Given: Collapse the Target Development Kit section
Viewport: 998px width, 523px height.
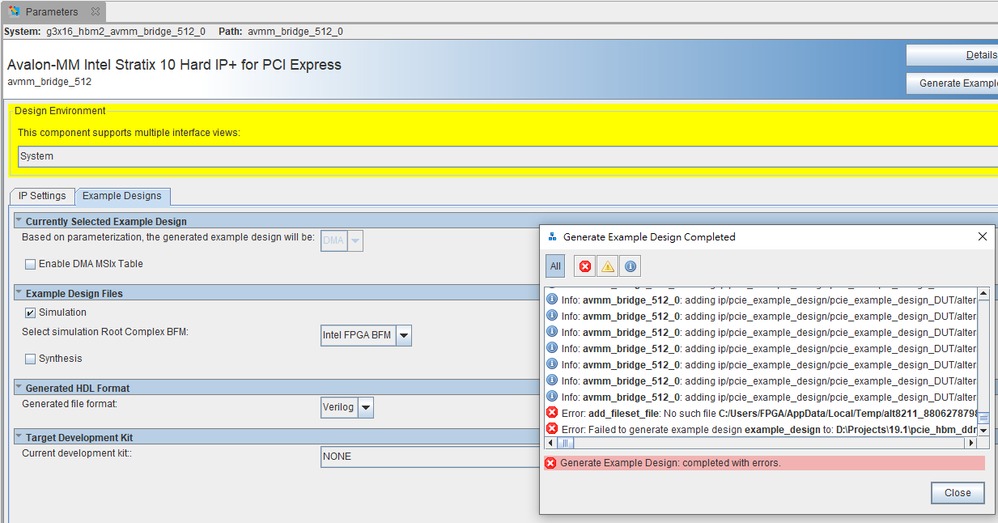Looking at the screenshot, I should point(18,436).
